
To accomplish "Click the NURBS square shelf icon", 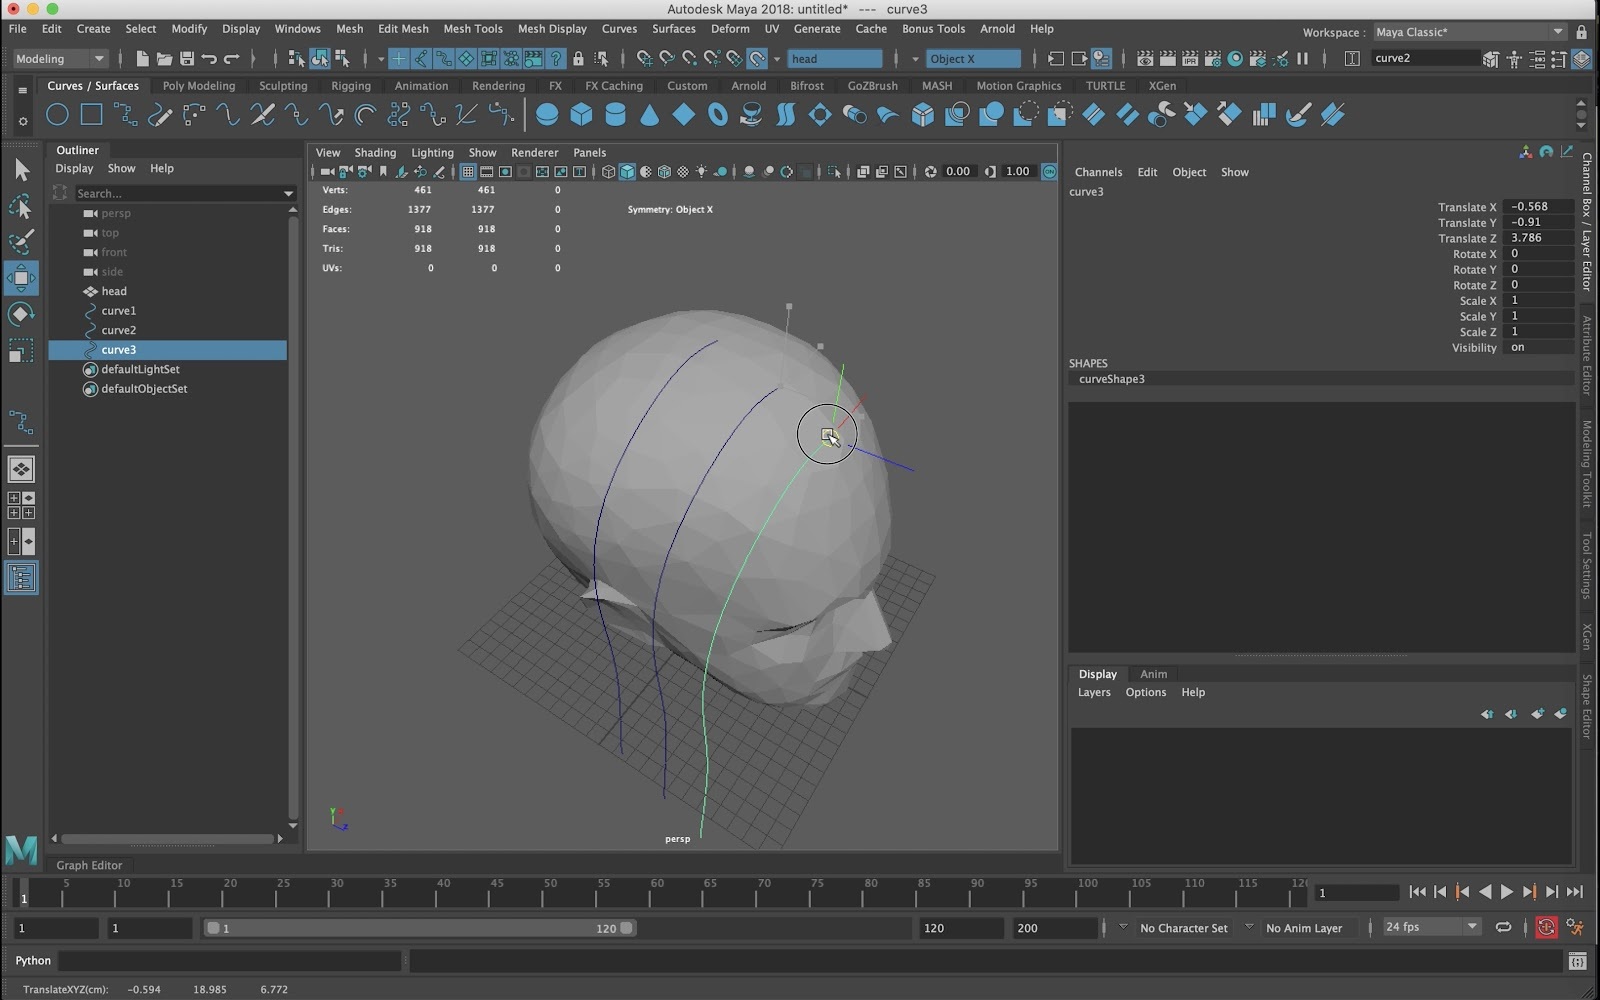I will coord(91,115).
